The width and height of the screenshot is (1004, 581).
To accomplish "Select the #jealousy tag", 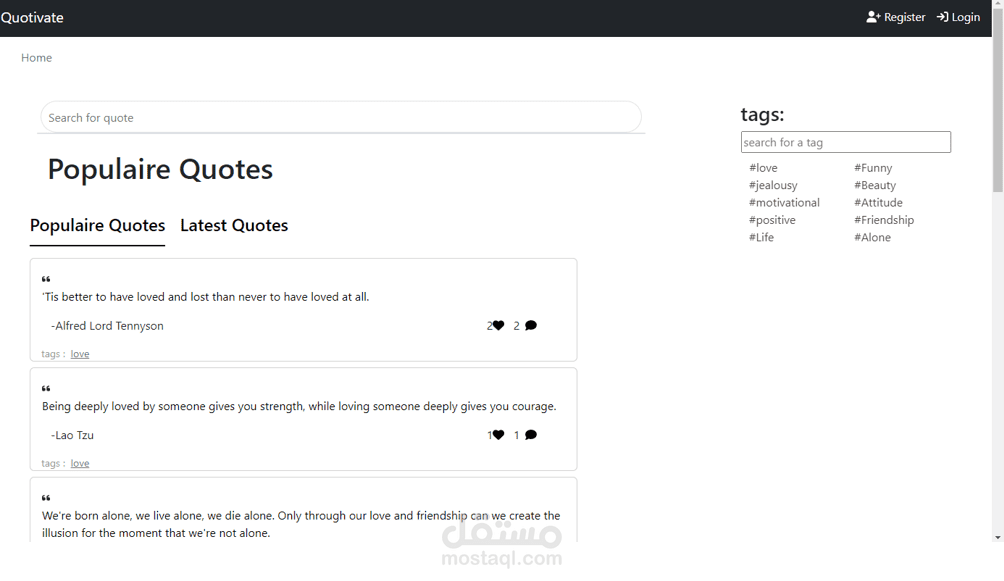I will coord(773,185).
